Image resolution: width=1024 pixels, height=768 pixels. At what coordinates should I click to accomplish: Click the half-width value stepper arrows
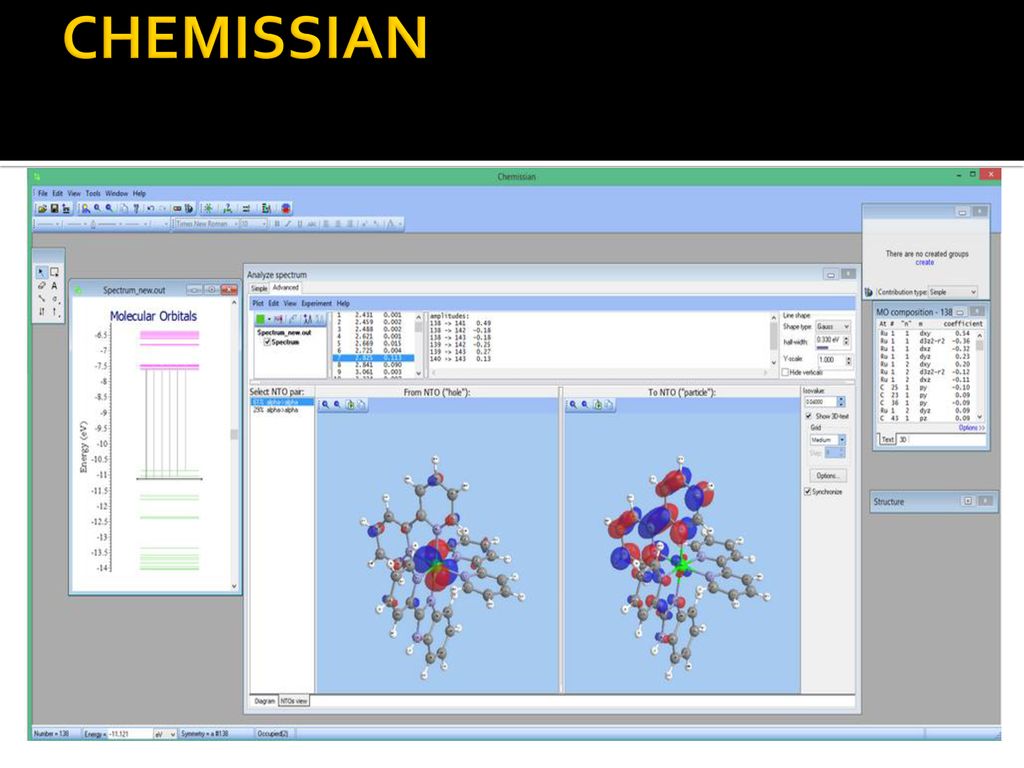pyautogui.click(x=846, y=341)
